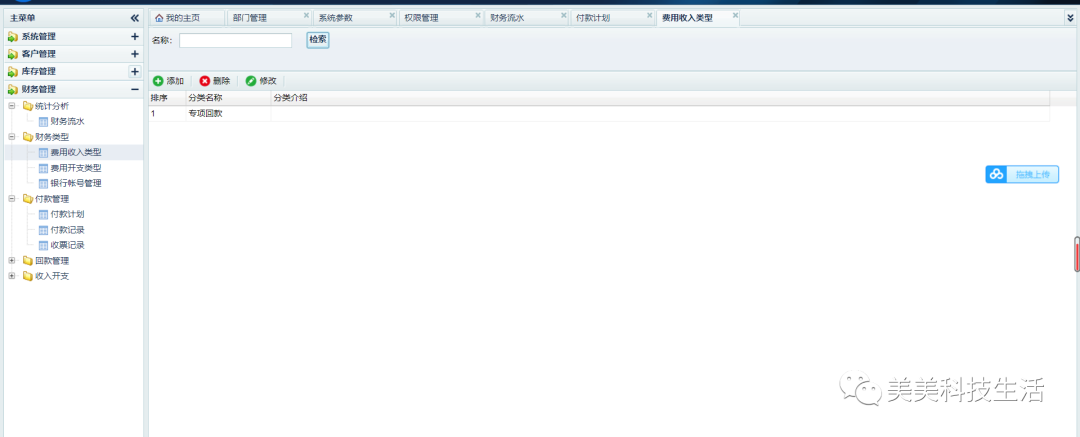Open 财务流水 in the tree
The width and height of the screenshot is (1080, 437).
[x=68, y=122]
